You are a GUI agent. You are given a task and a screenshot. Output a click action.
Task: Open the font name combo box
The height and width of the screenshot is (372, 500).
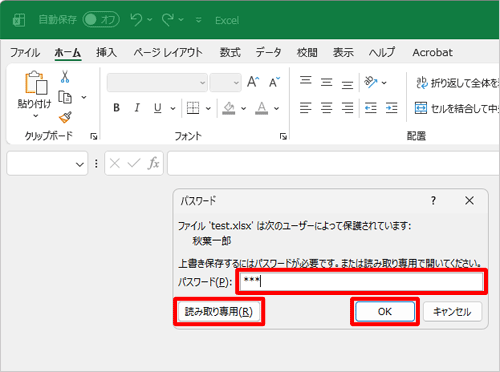click(157, 82)
